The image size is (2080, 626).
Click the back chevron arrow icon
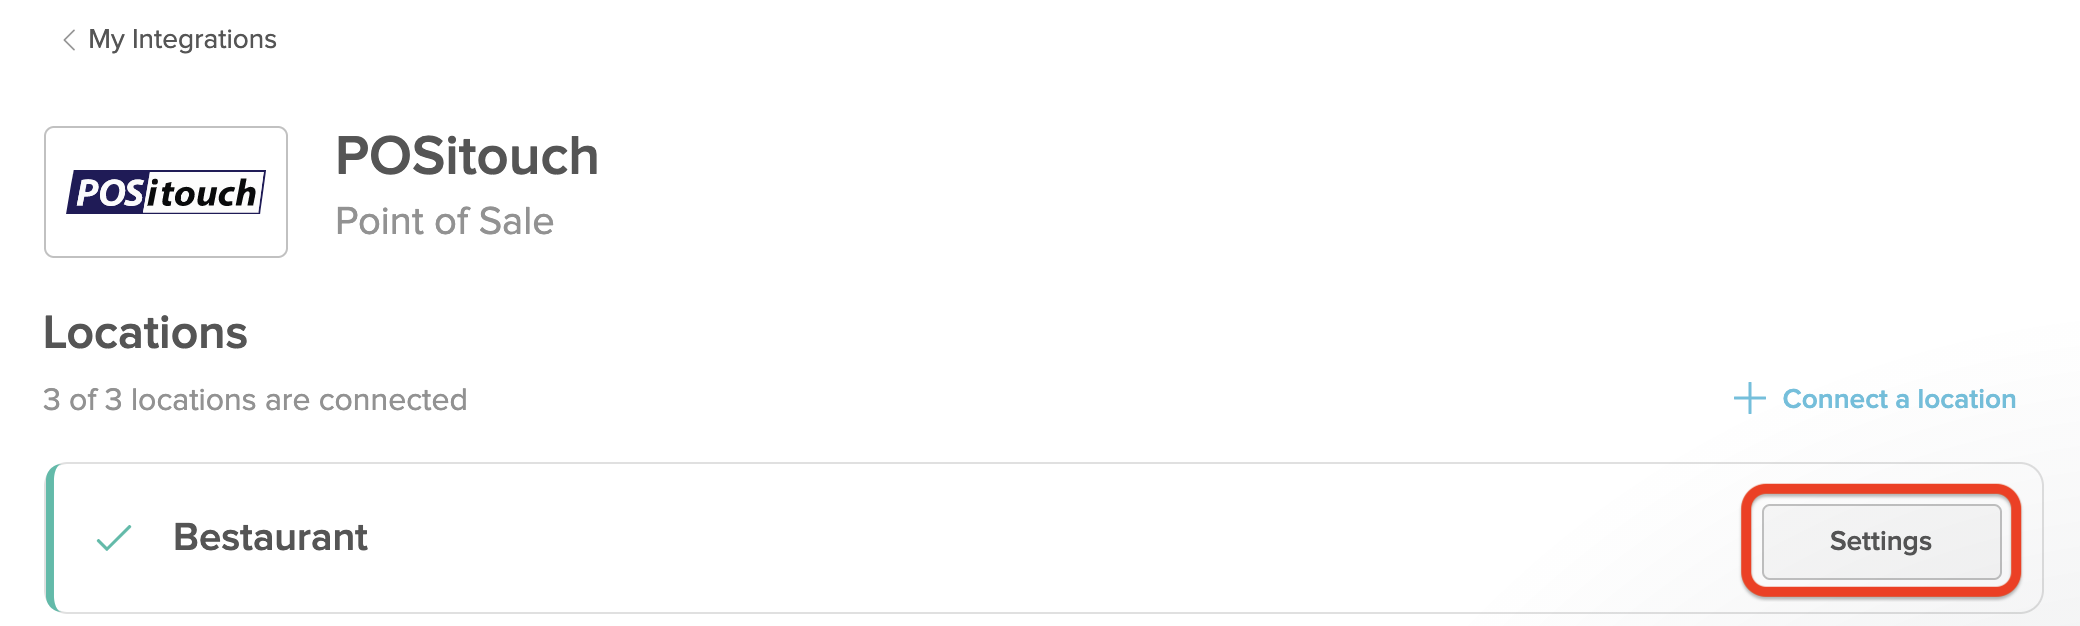point(69,40)
